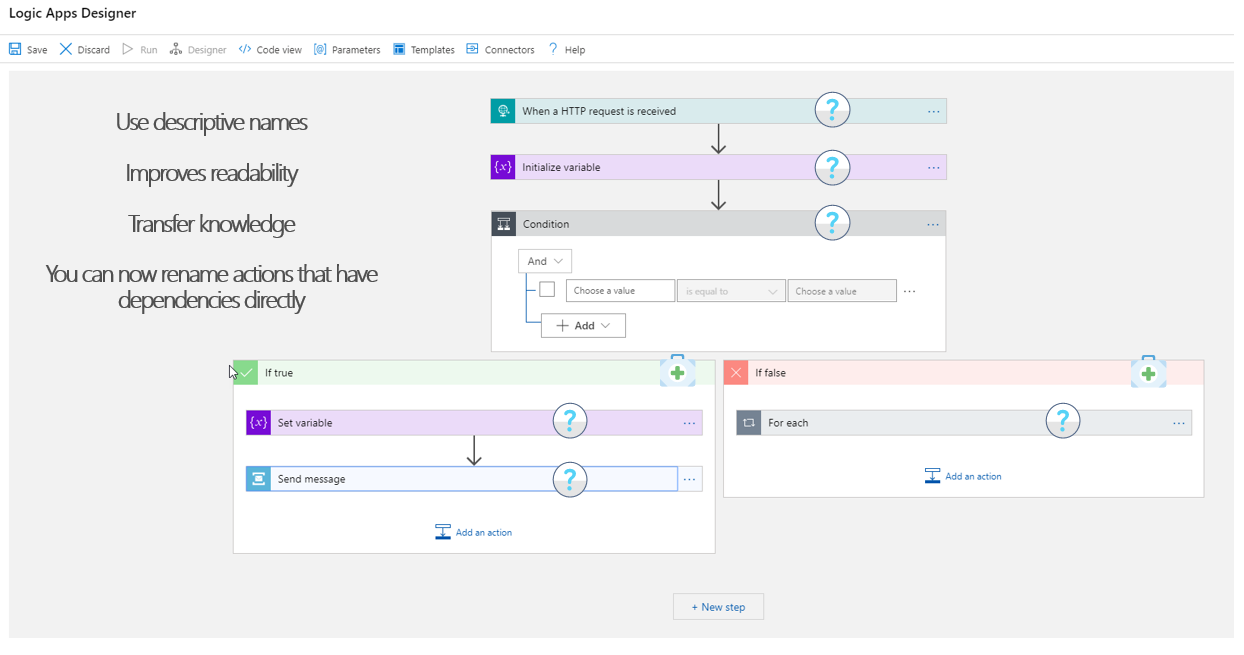This screenshot has height=655, width=1244.
Task: Click the HTTP request trigger icon
Action: pyautogui.click(x=503, y=111)
